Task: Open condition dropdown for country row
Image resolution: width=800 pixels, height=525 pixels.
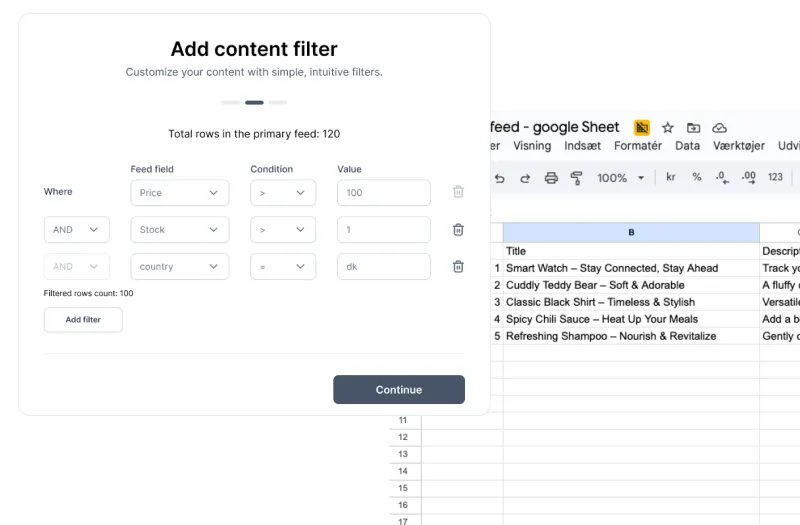Action: 283,266
